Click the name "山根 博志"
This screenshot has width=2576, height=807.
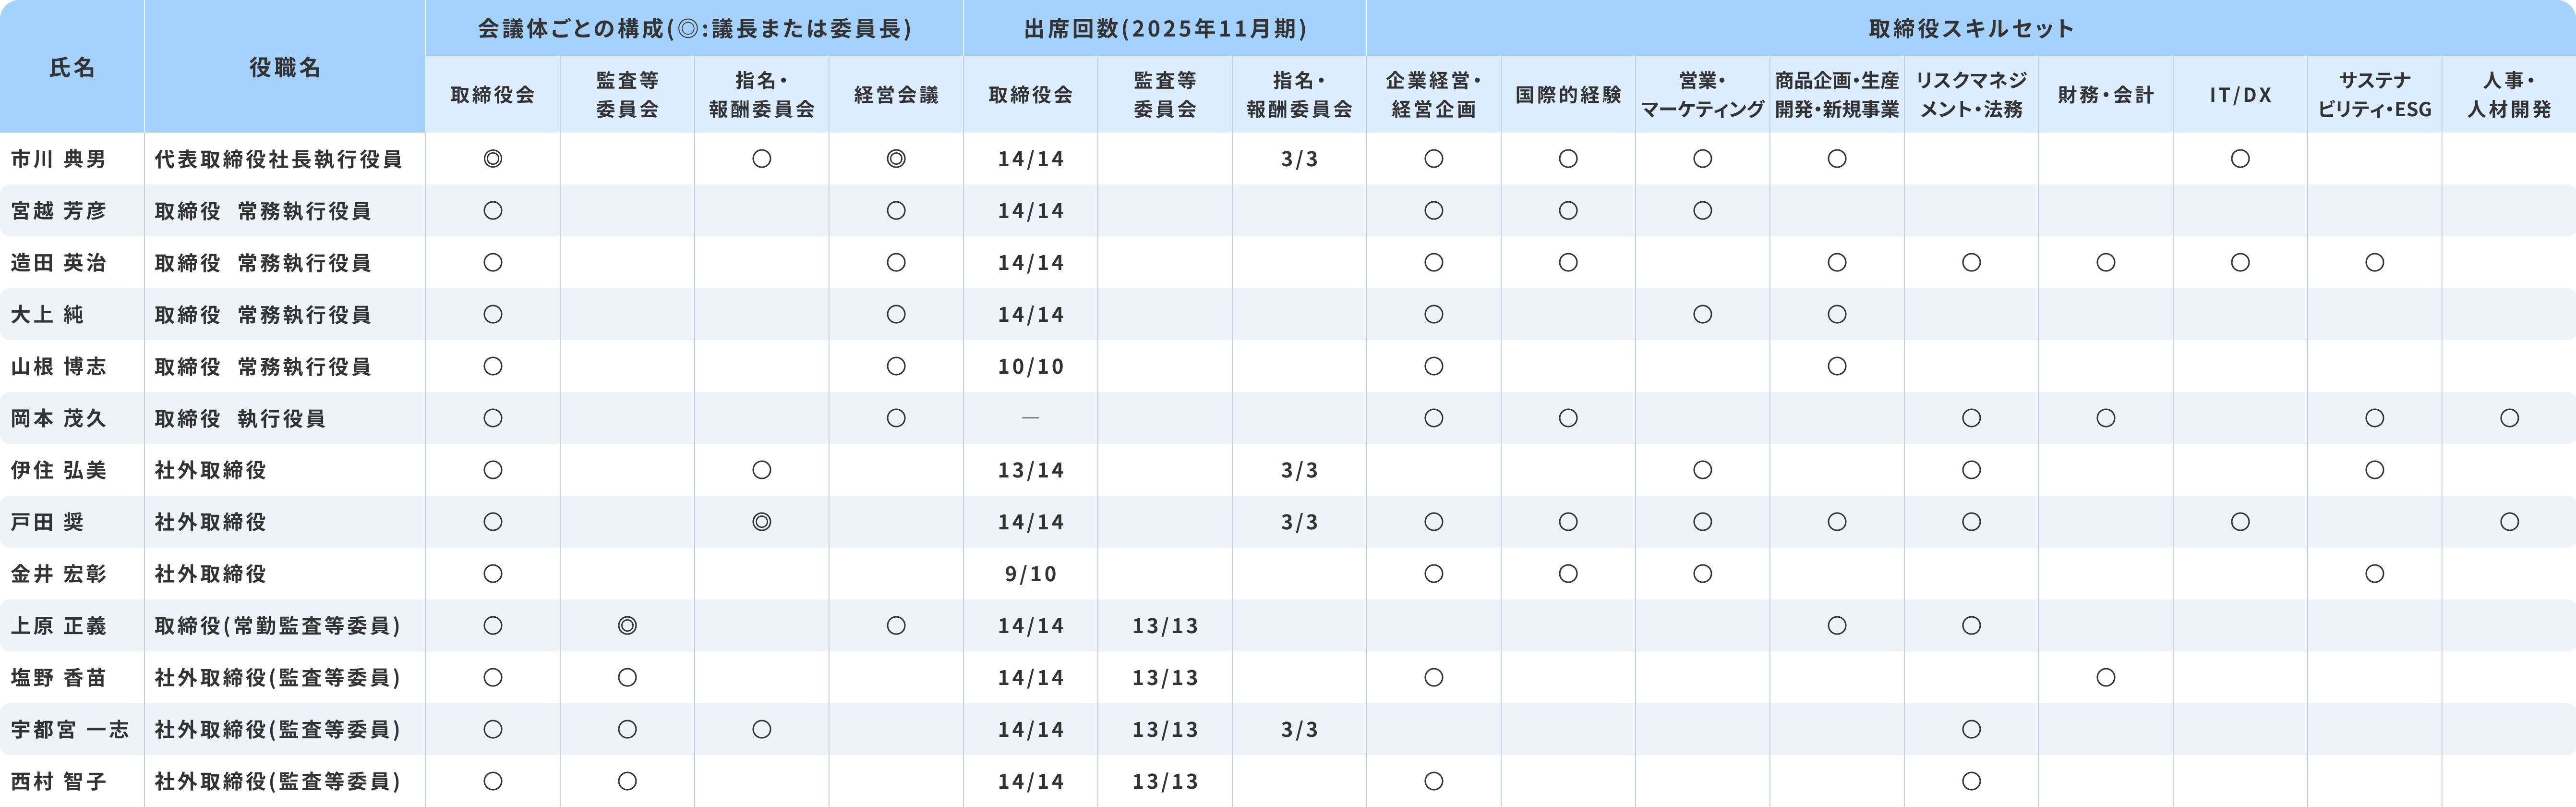point(58,367)
